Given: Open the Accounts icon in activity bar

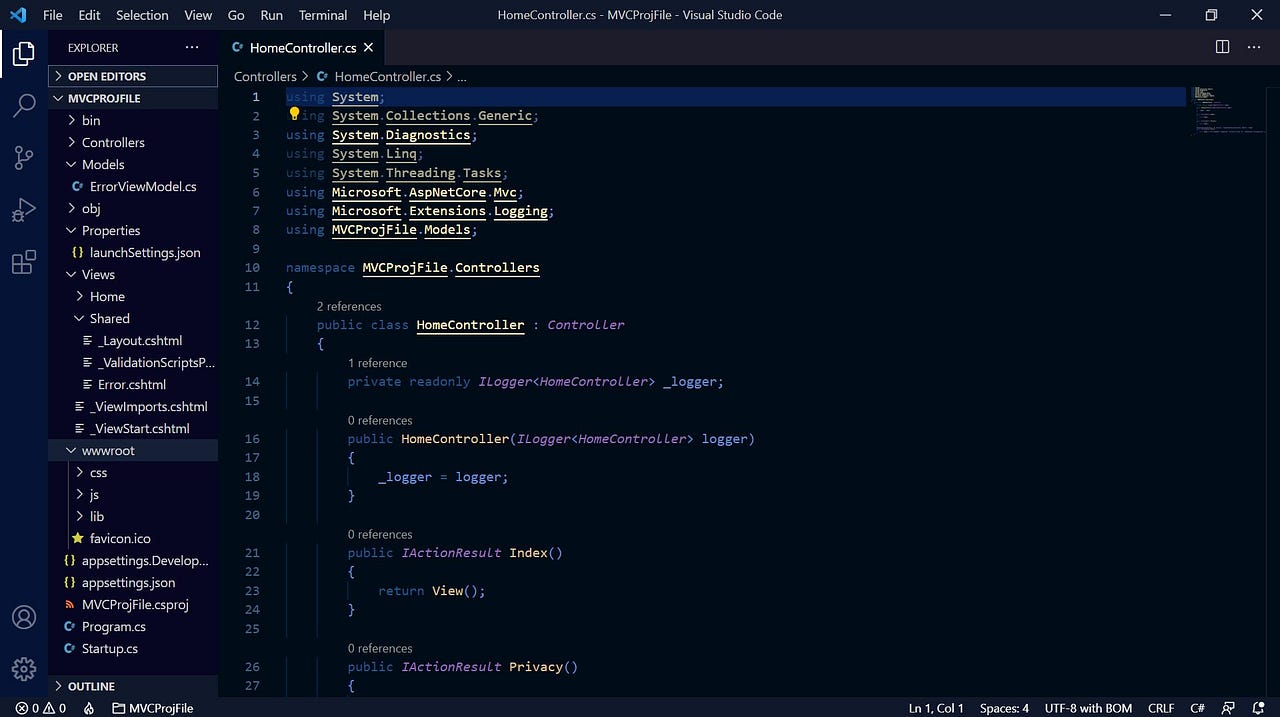Looking at the screenshot, I should click(24, 617).
